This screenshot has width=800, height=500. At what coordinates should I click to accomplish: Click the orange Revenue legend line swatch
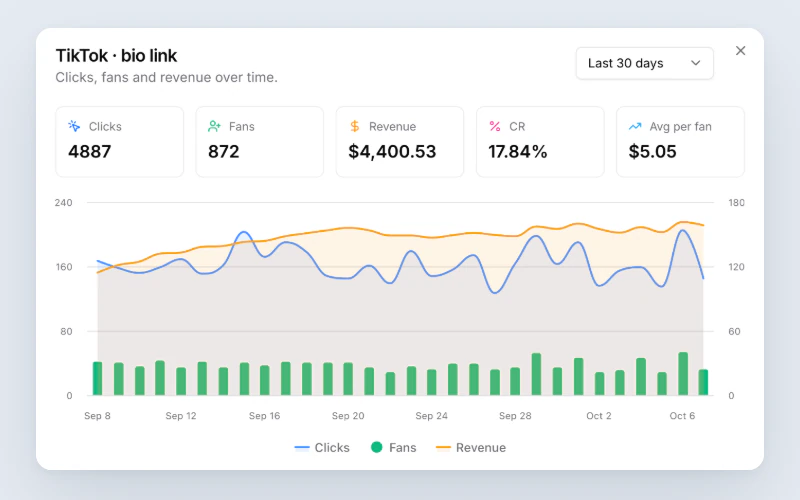point(443,448)
